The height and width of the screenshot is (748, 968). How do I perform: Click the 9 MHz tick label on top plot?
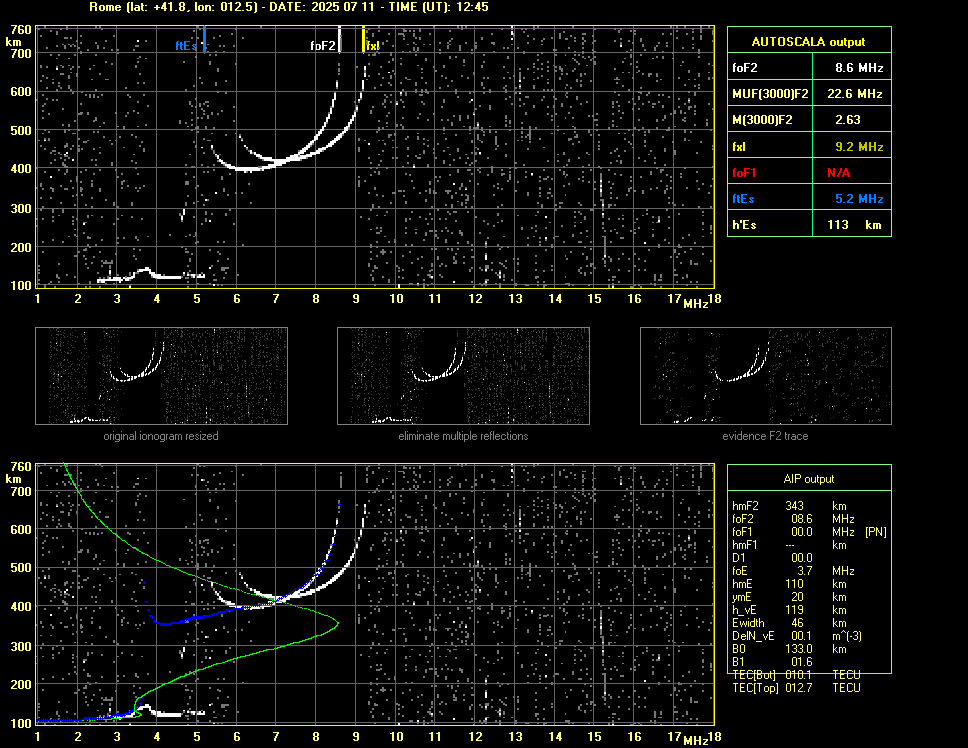tap(356, 299)
